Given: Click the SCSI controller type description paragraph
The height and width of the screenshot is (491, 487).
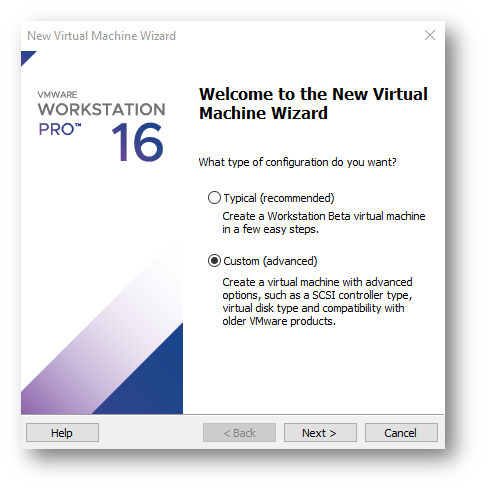Looking at the screenshot, I should click(317, 302).
